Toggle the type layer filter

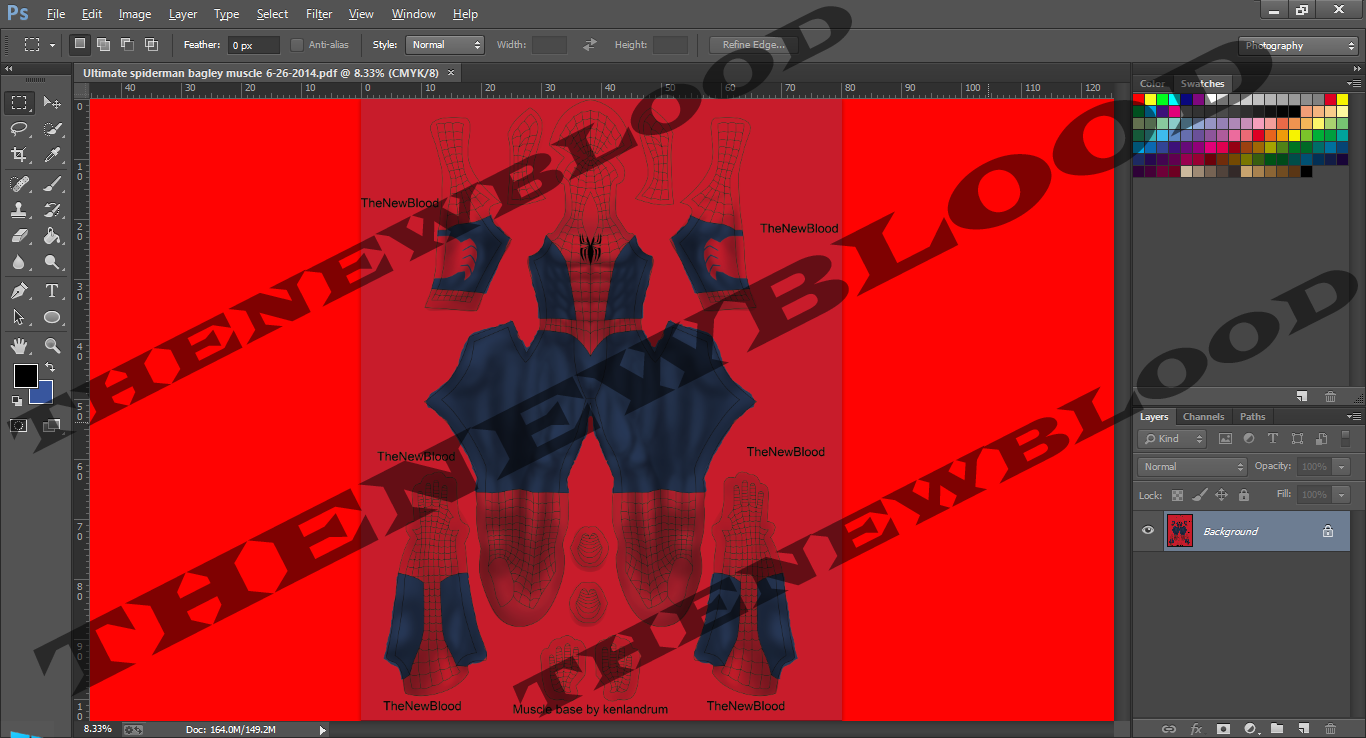(1273, 439)
